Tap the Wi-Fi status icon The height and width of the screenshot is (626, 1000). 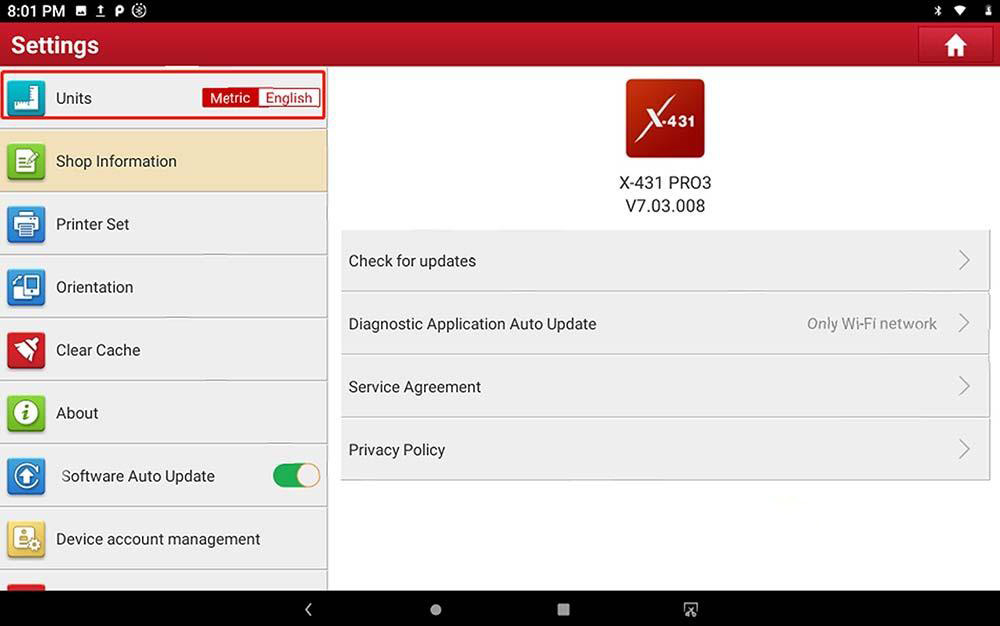(x=959, y=11)
